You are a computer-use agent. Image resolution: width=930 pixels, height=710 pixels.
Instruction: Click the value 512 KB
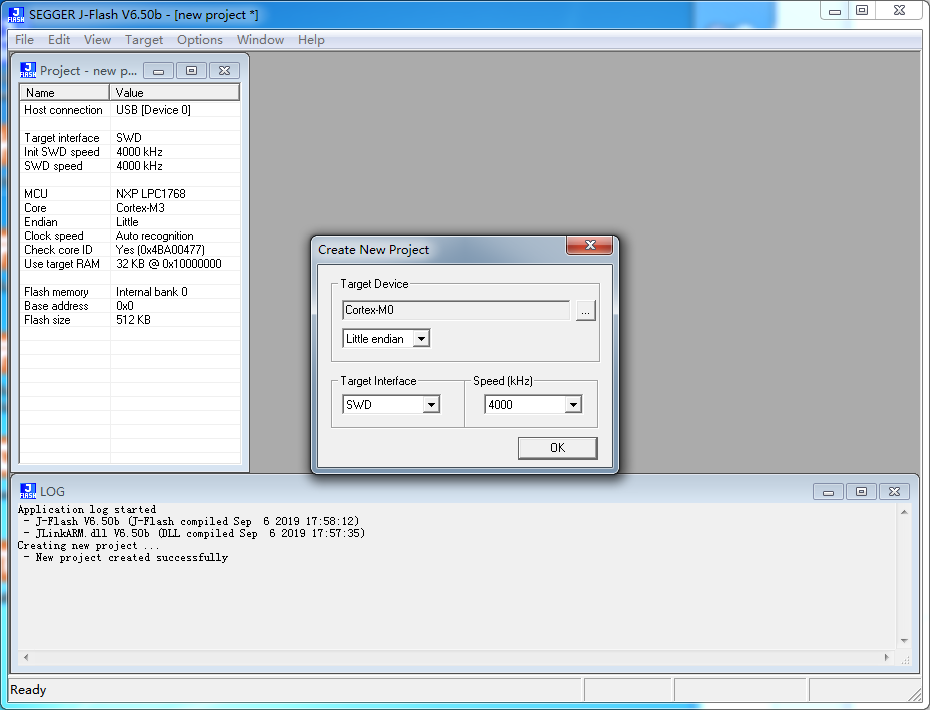pos(133,320)
